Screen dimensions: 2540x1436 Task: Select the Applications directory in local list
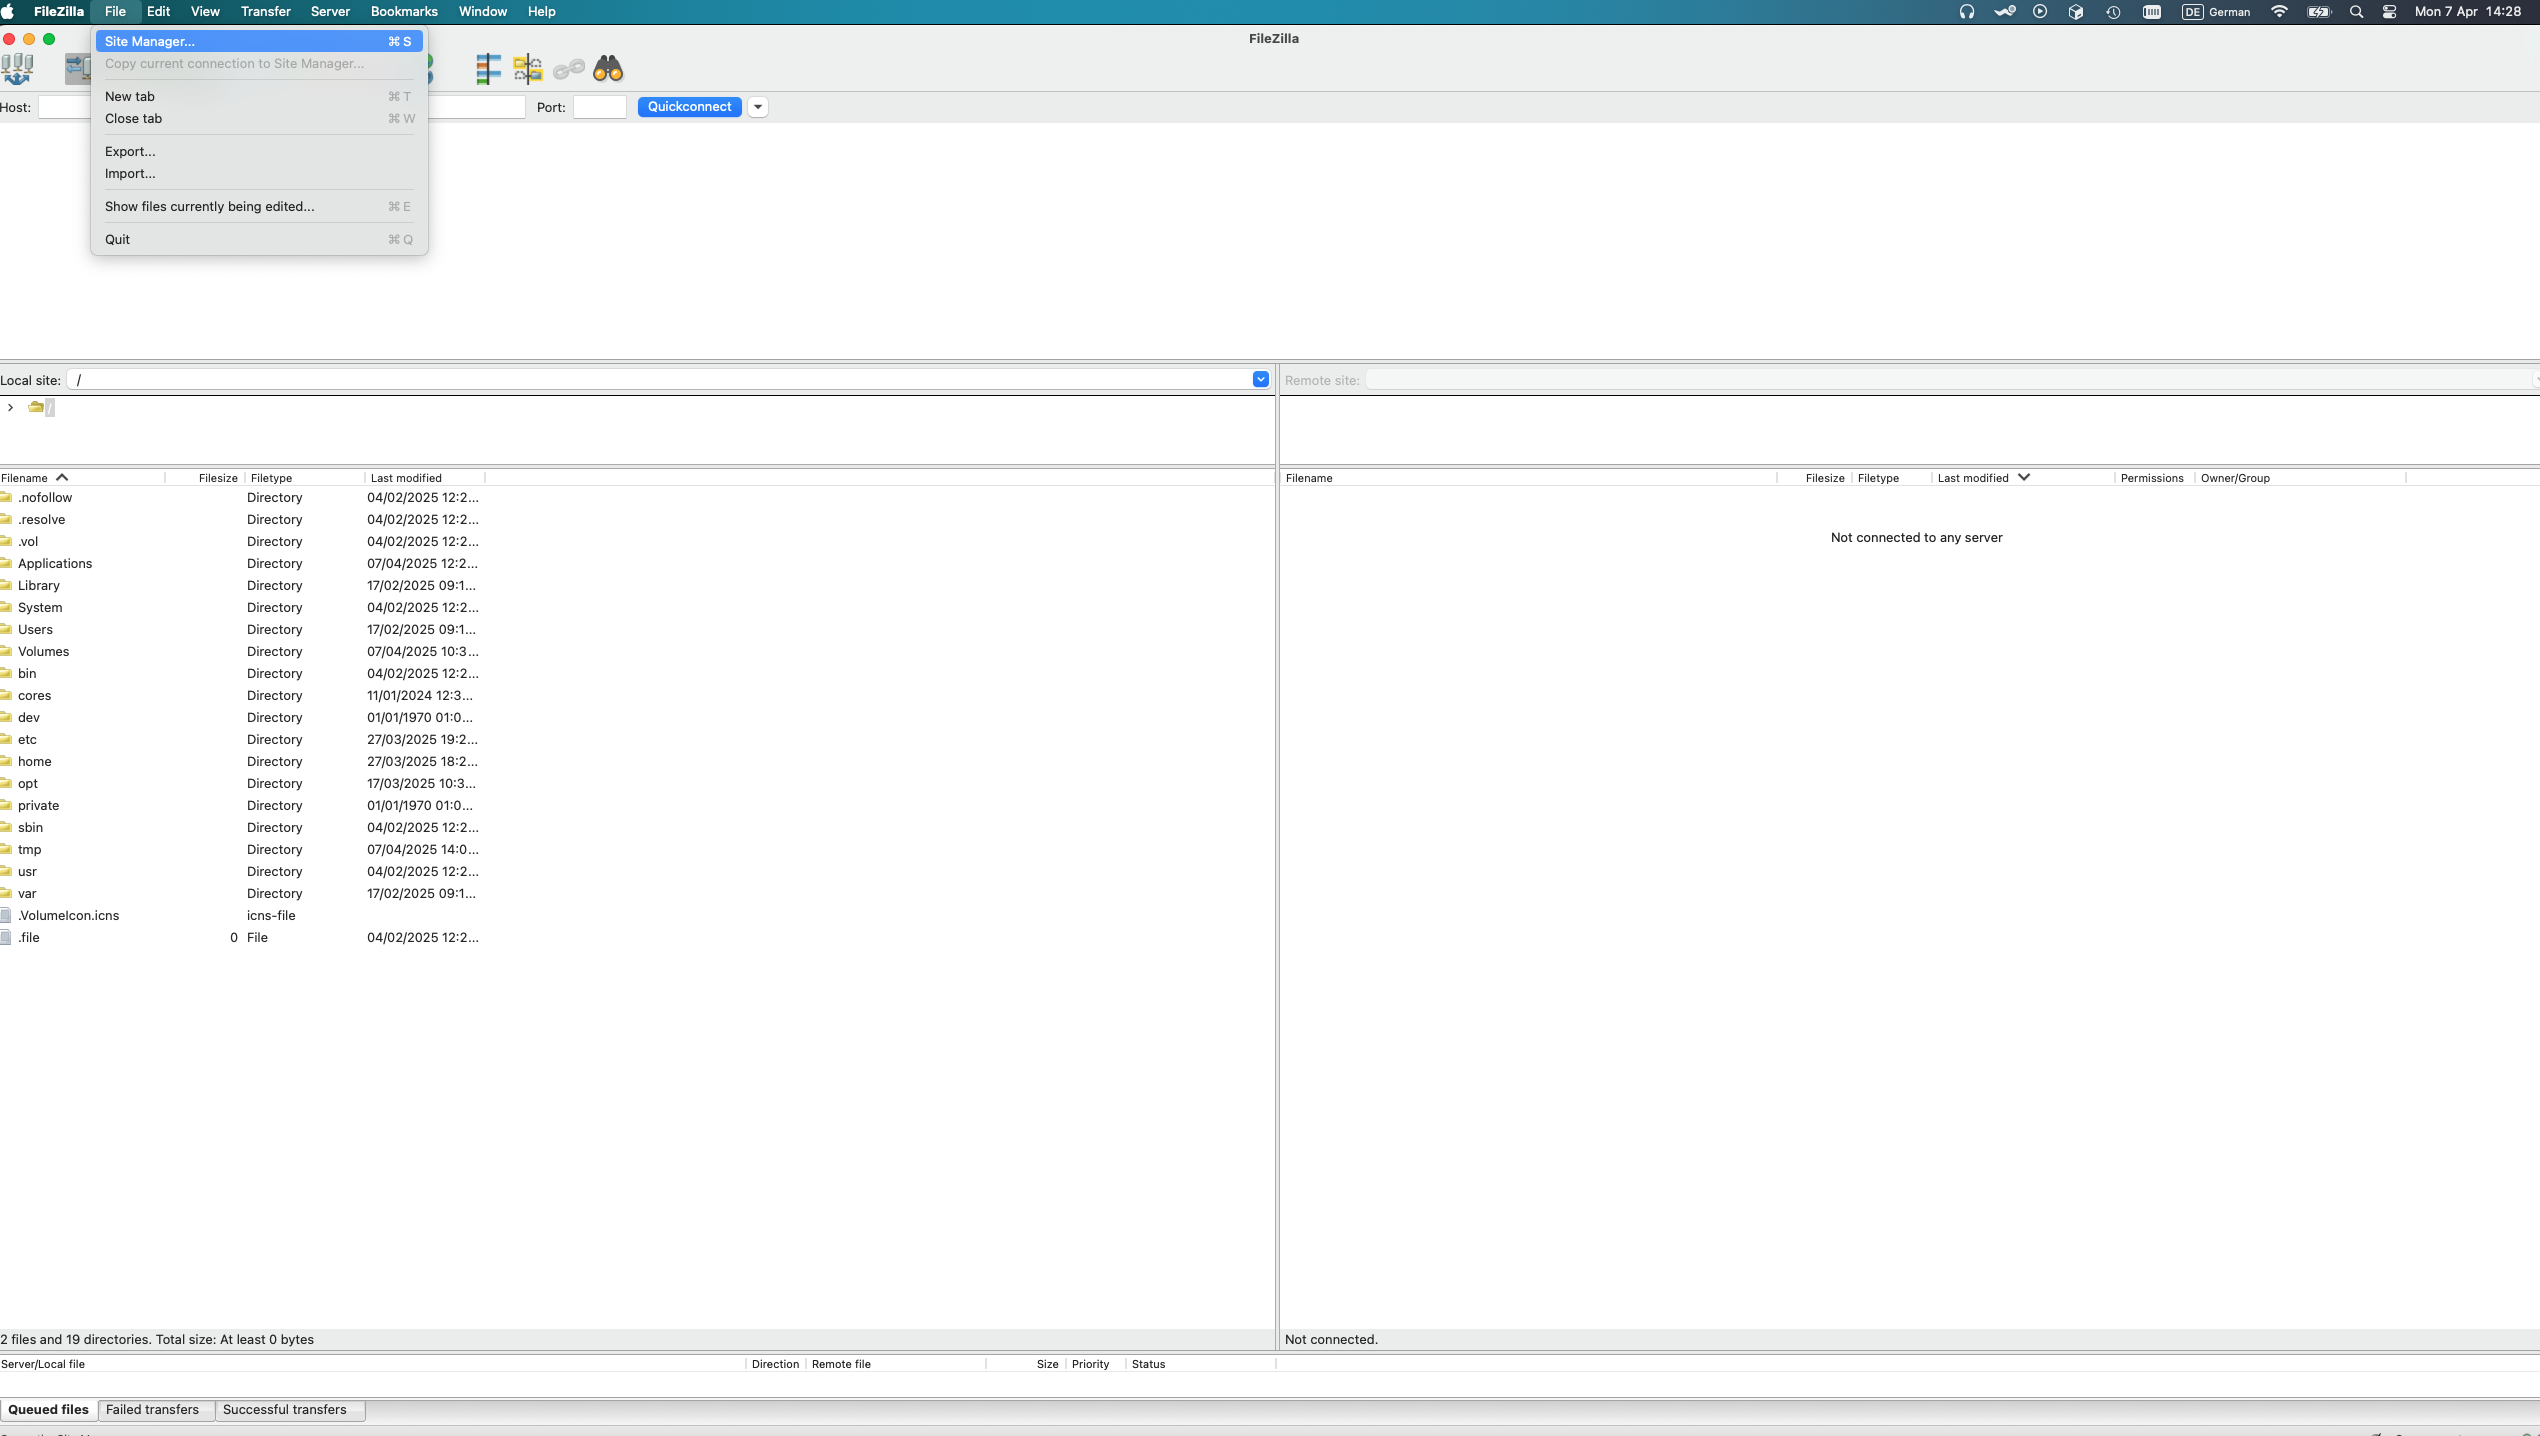(55, 563)
